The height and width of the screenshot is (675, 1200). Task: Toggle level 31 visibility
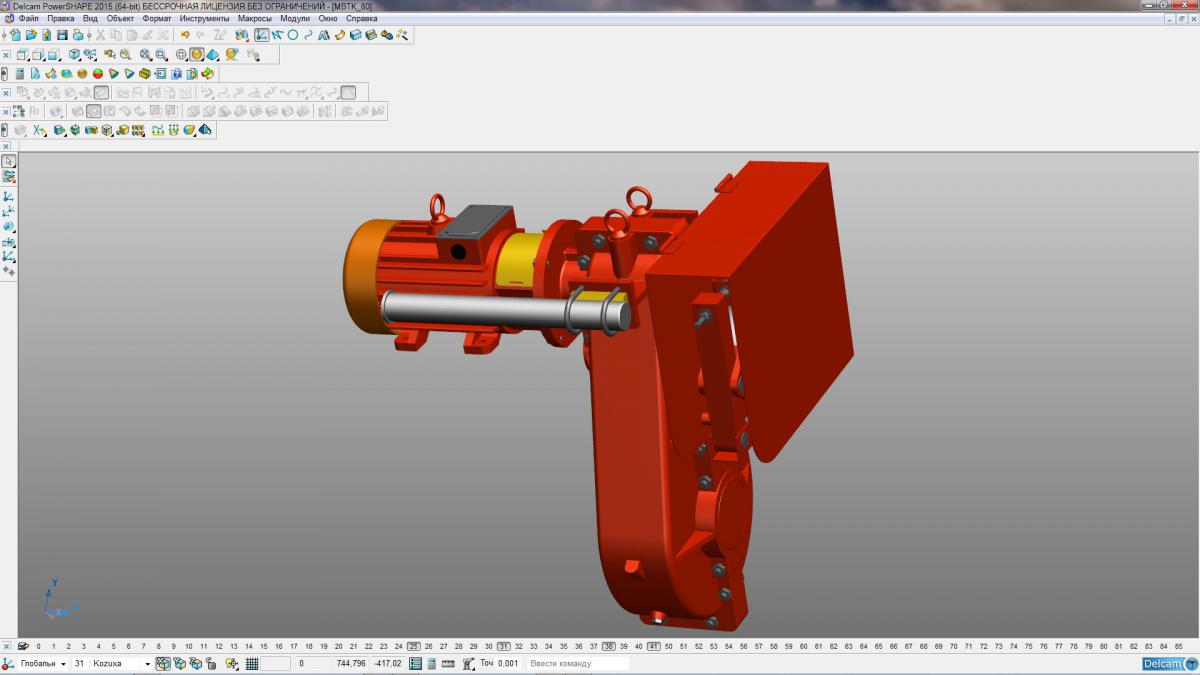504,646
